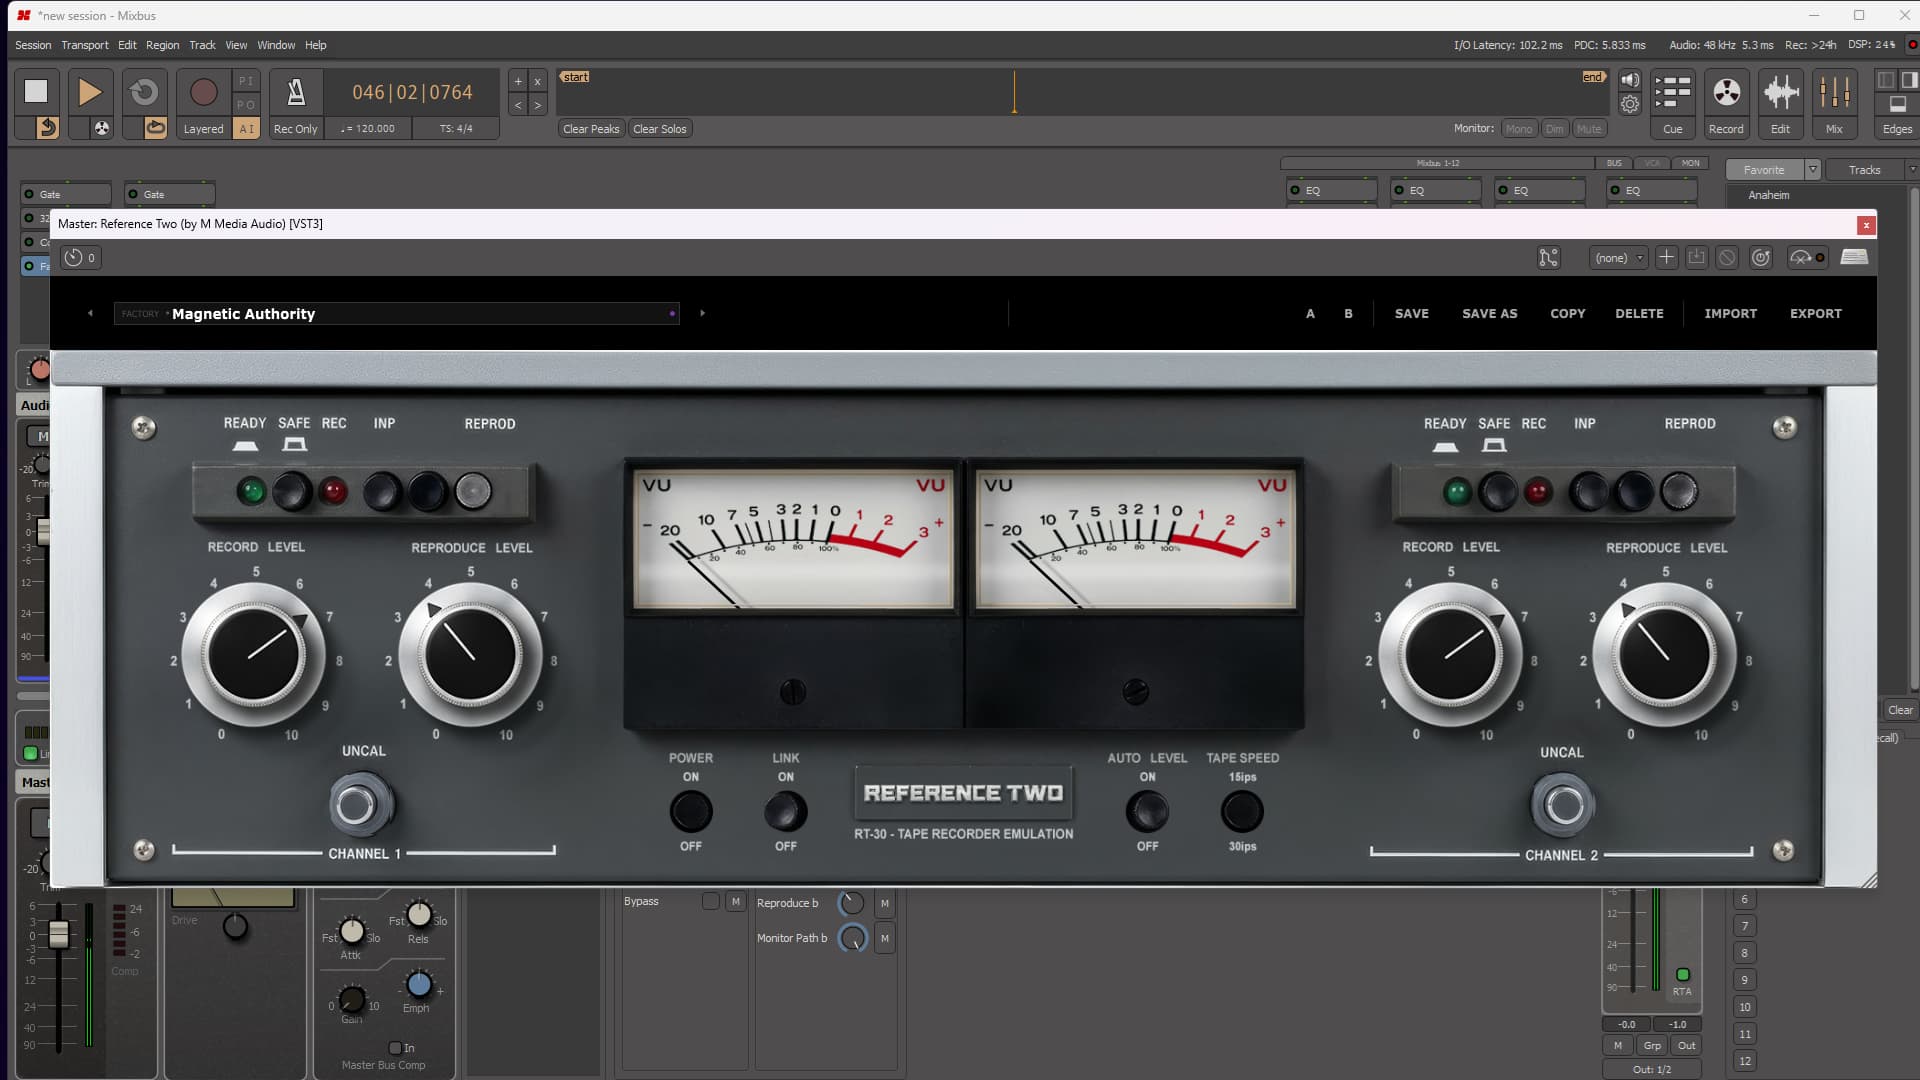Select preset slot A
Image resolution: width=1920 pixels, height=1080 pixels.
tap(1310, 314)
